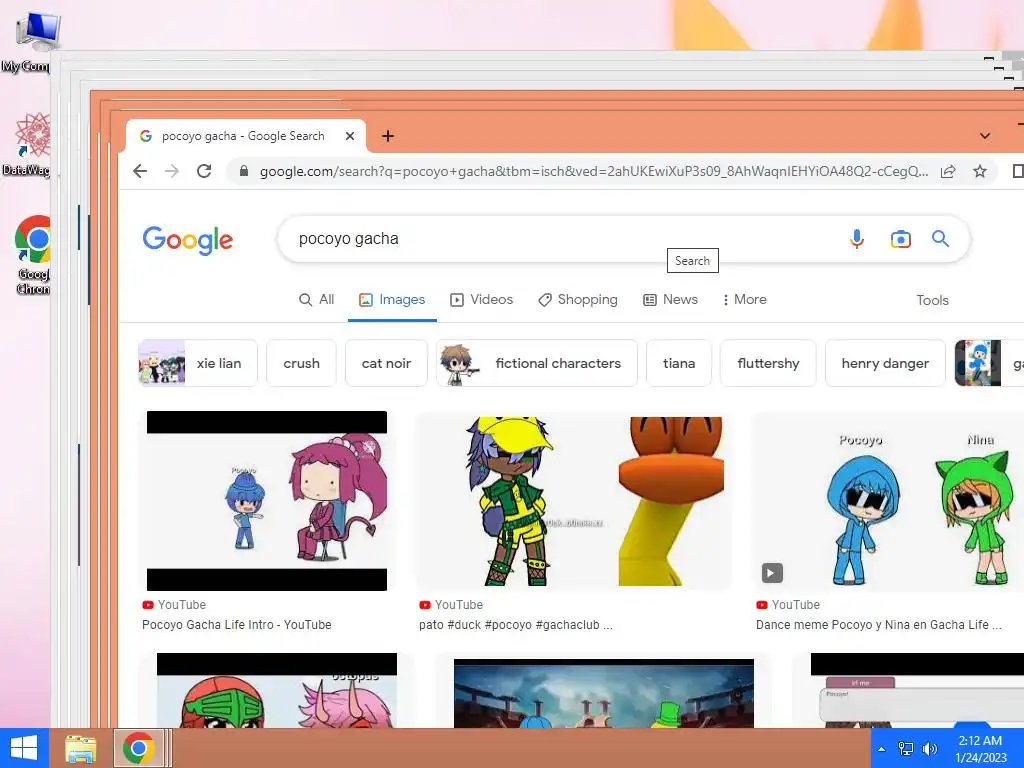Expand the tab search chevron

(x=985, y=136)
